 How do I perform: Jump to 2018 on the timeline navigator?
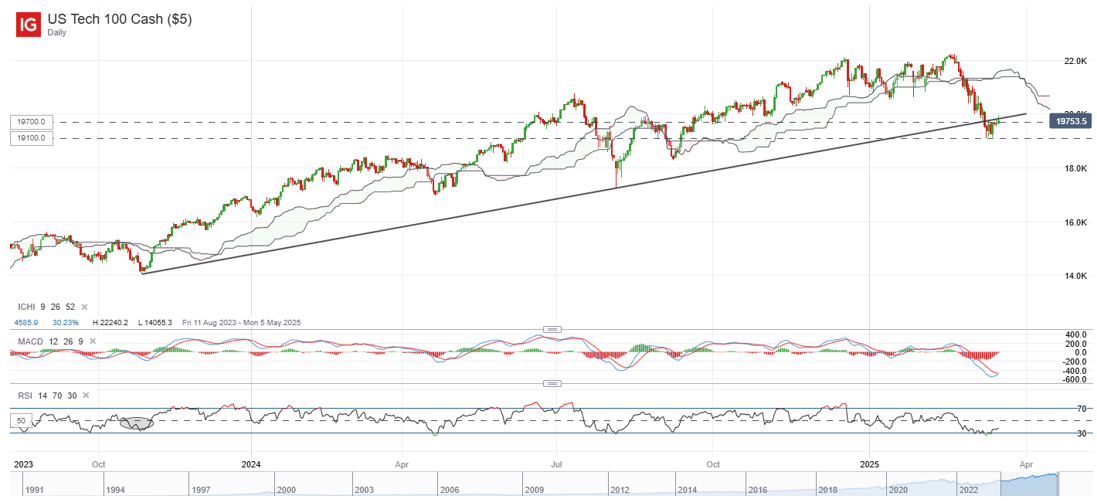pyautogui.click(x=828, y=490)
